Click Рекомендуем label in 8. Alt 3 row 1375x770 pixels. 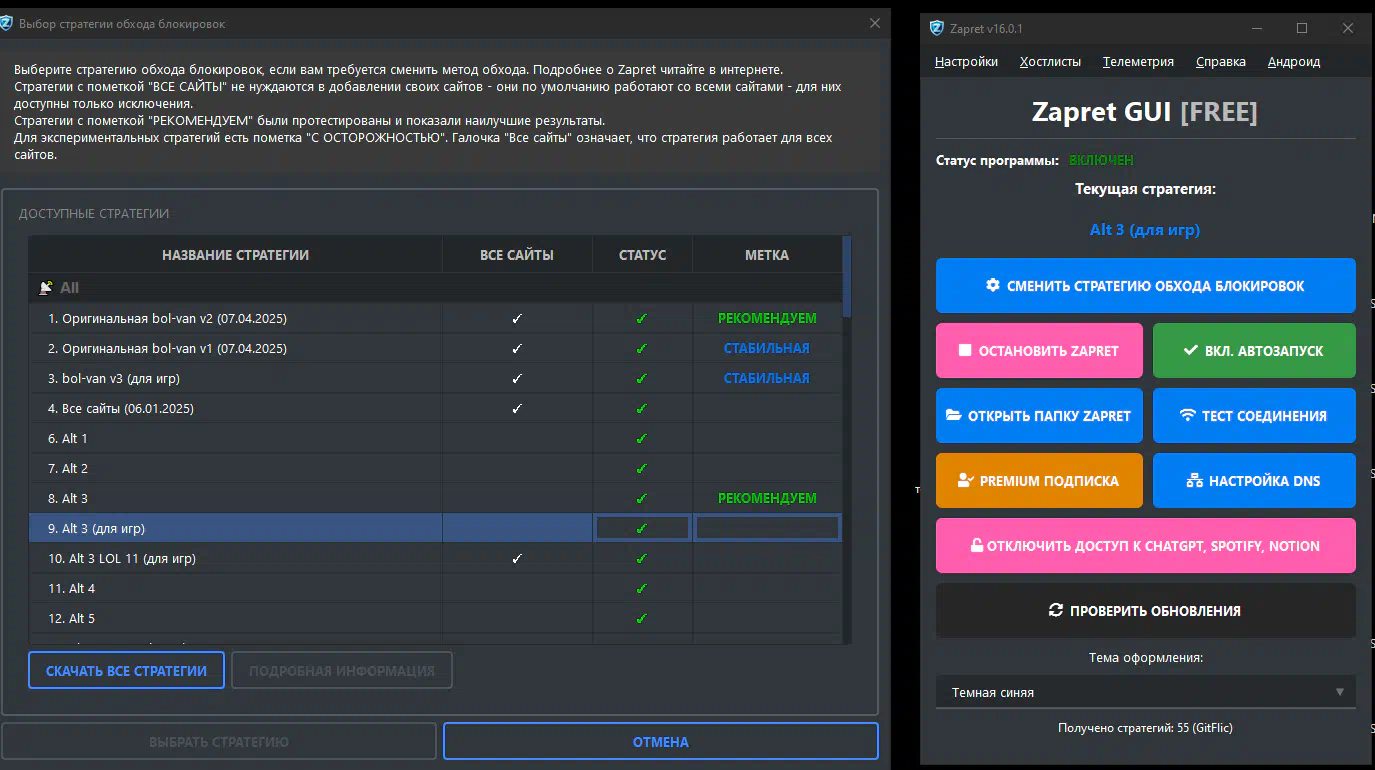coord(767,498)
